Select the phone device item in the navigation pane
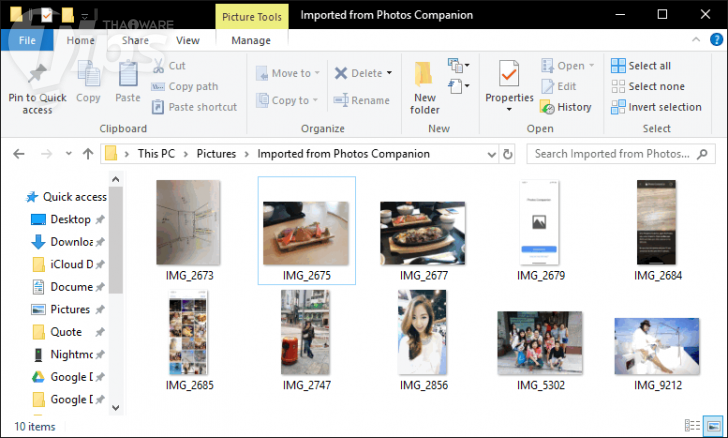 pos(67,354)
